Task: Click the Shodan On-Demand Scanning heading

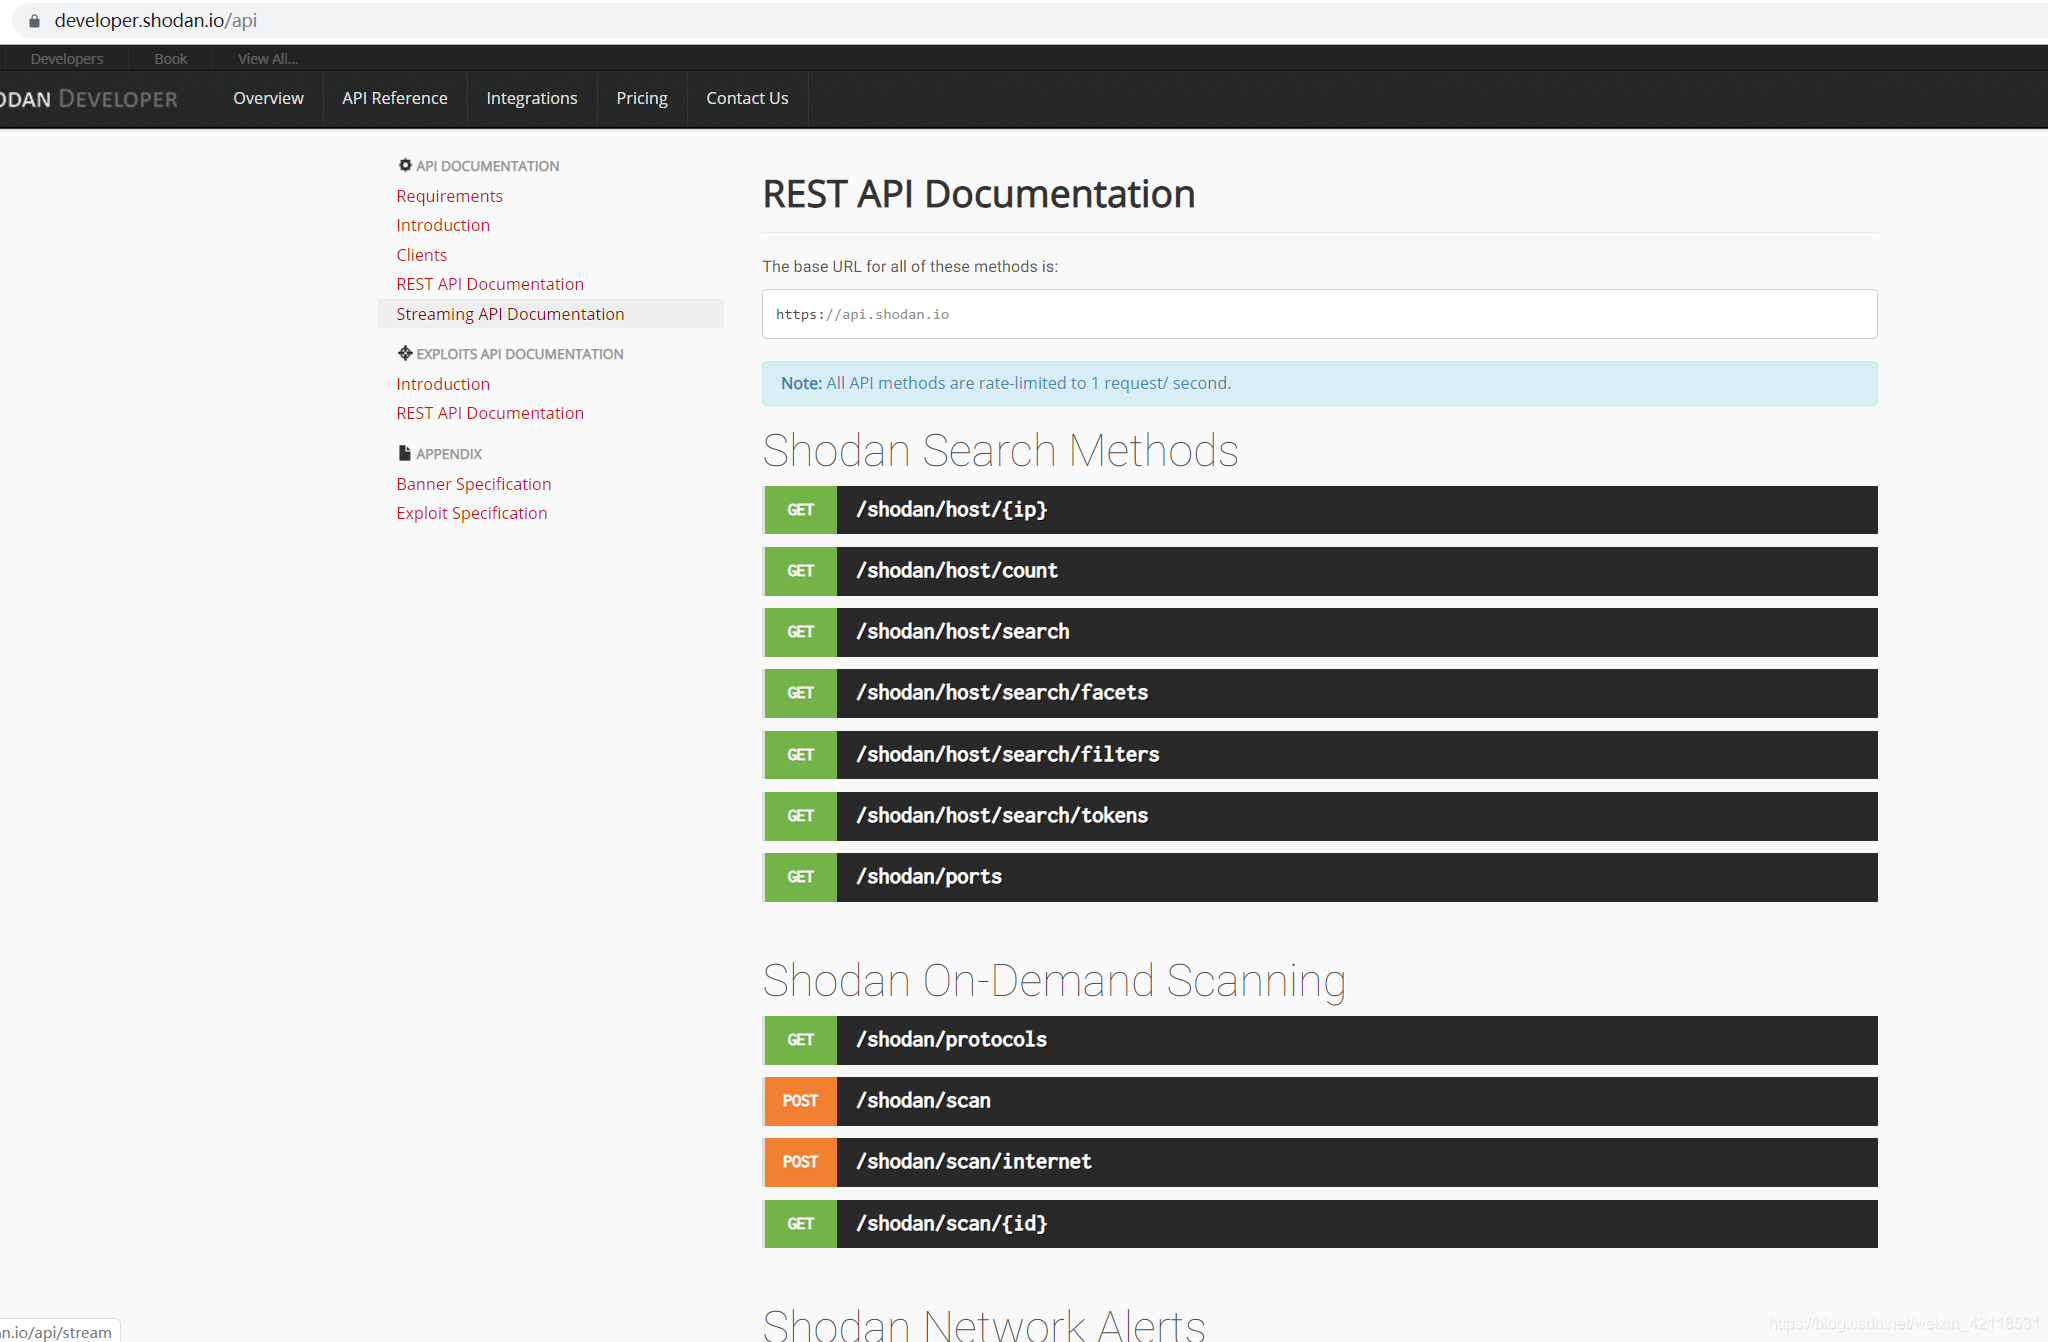Action: coord(1054,980)
